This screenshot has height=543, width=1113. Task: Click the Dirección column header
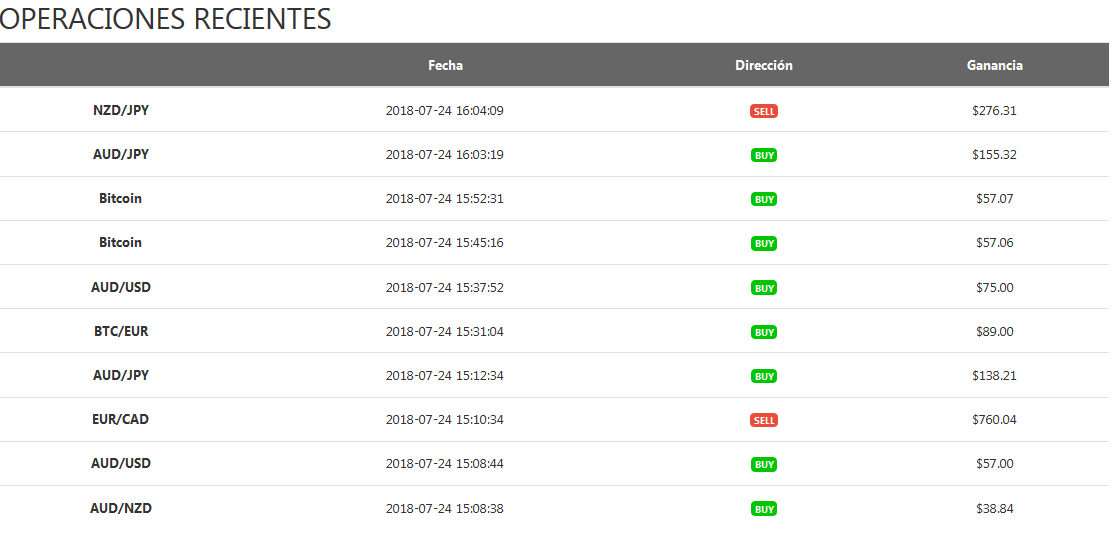(764, 65)
